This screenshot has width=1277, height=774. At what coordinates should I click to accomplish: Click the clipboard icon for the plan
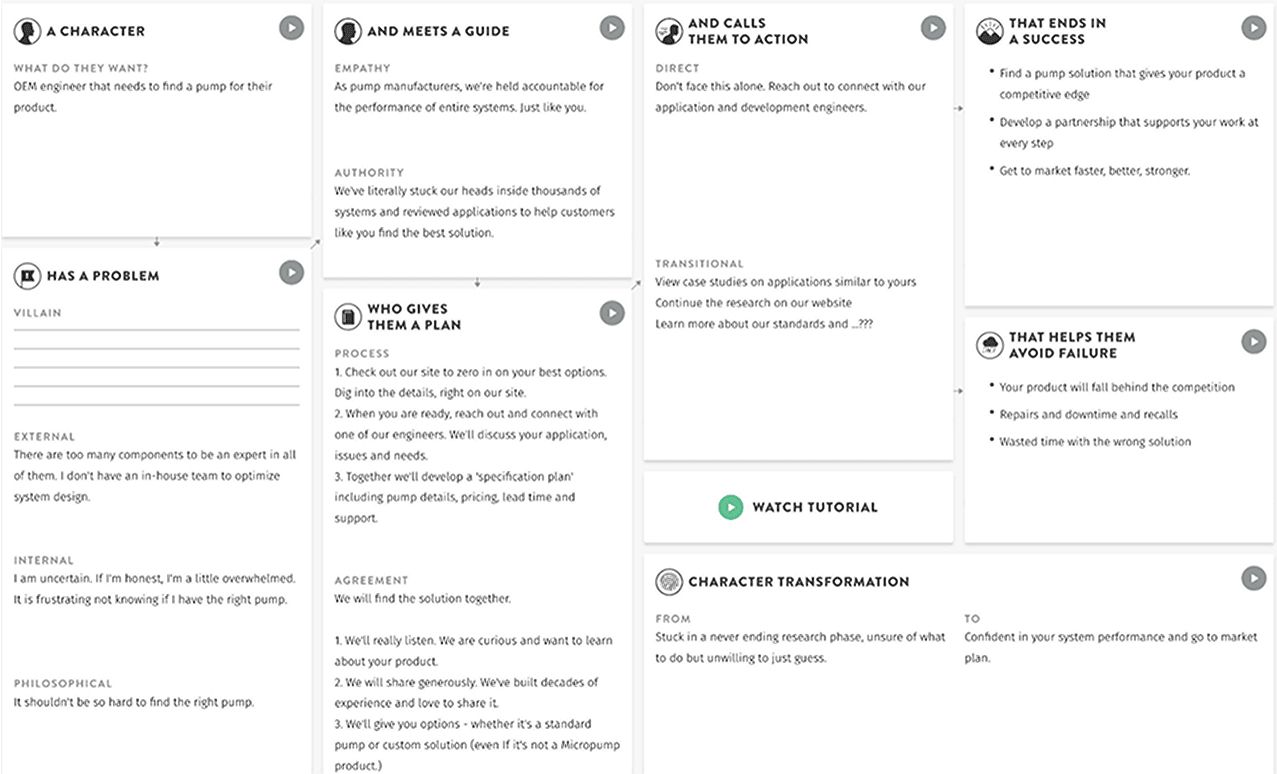point(348,317)
